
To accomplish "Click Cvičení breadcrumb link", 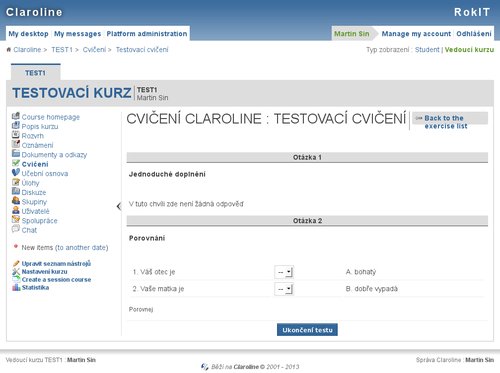I will coord(94,50).
